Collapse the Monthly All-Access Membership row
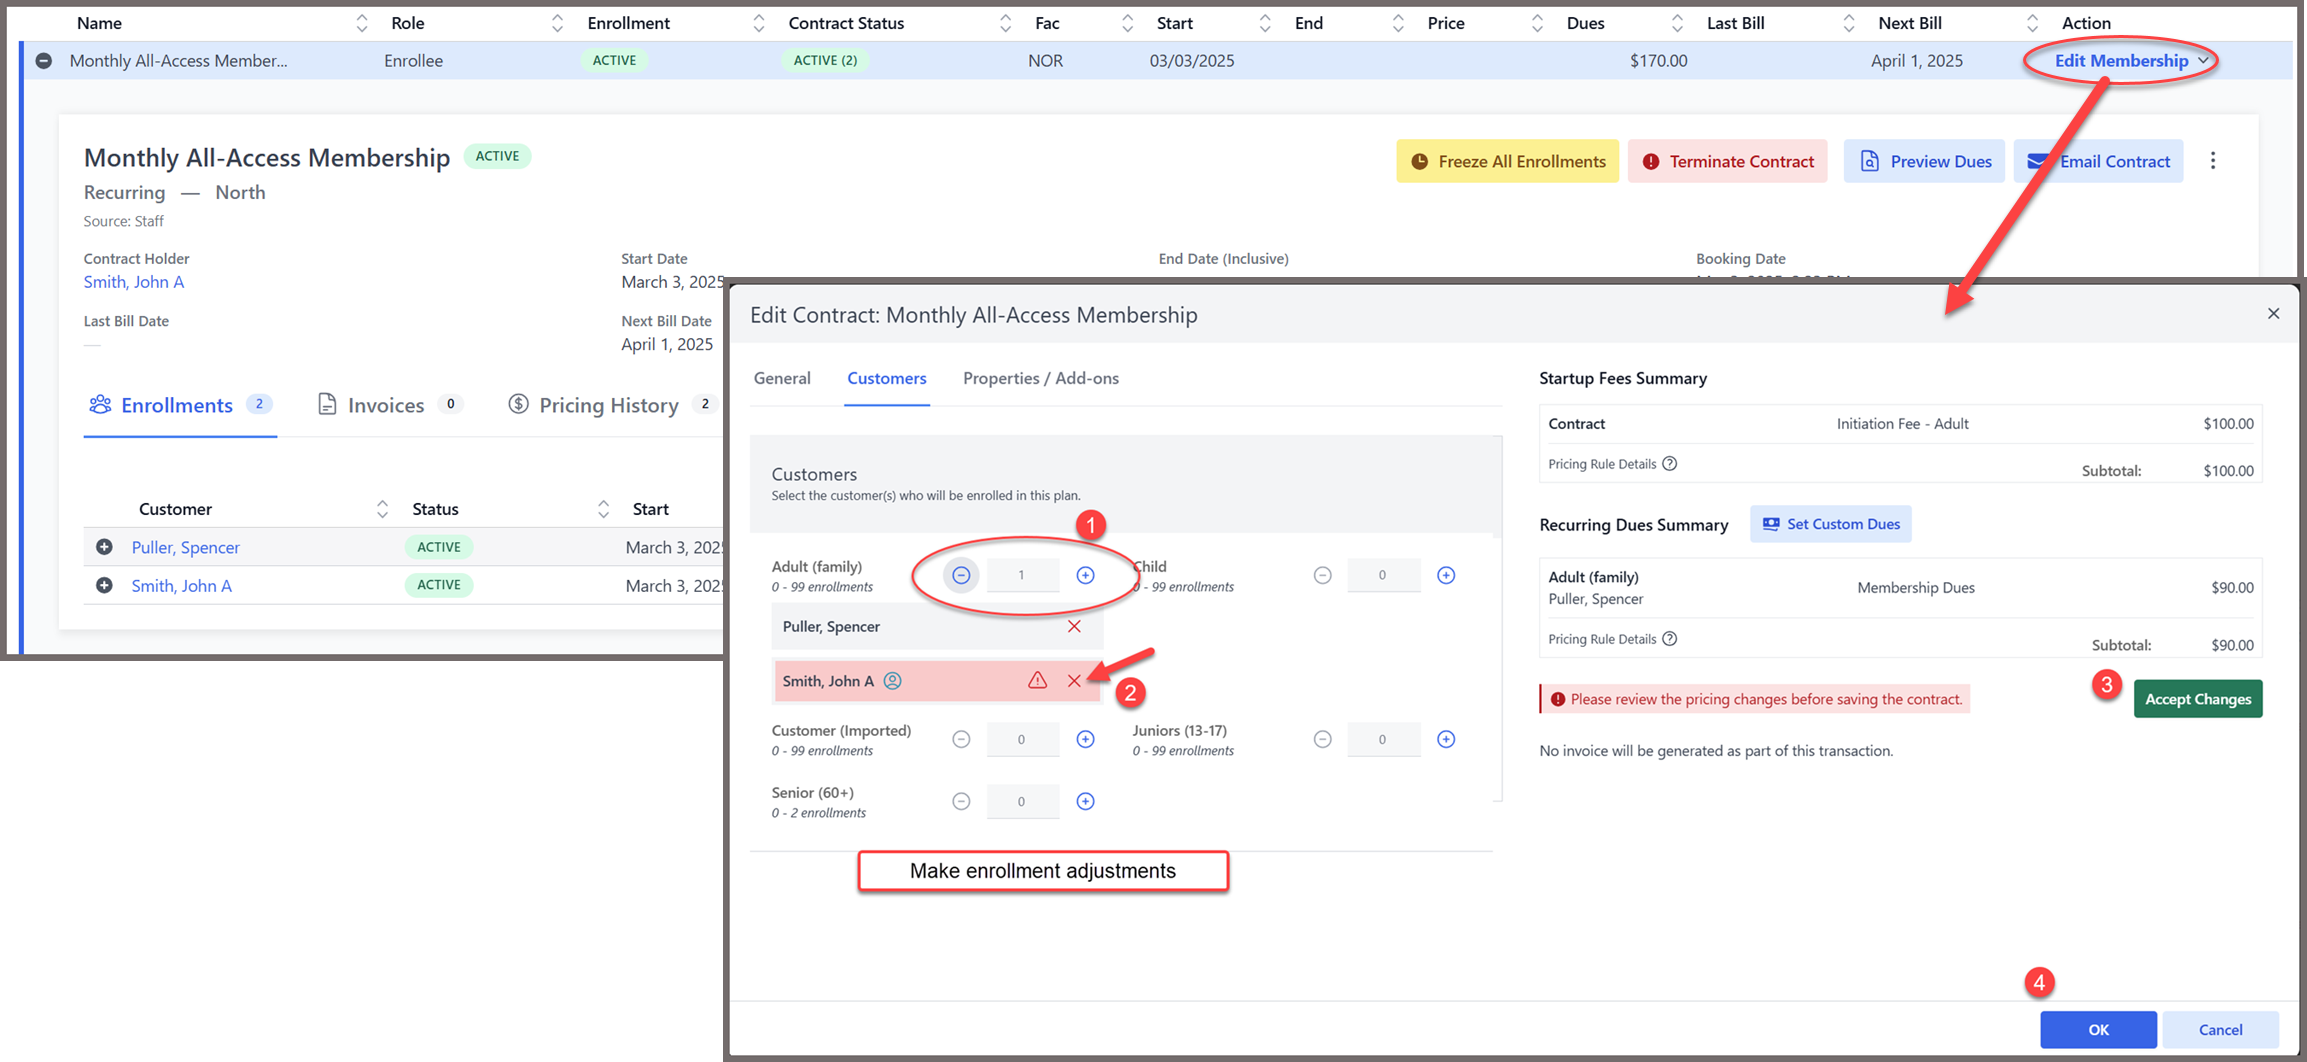The image size is (2307, 1062). pyautogui.click(x=43, y=61)
